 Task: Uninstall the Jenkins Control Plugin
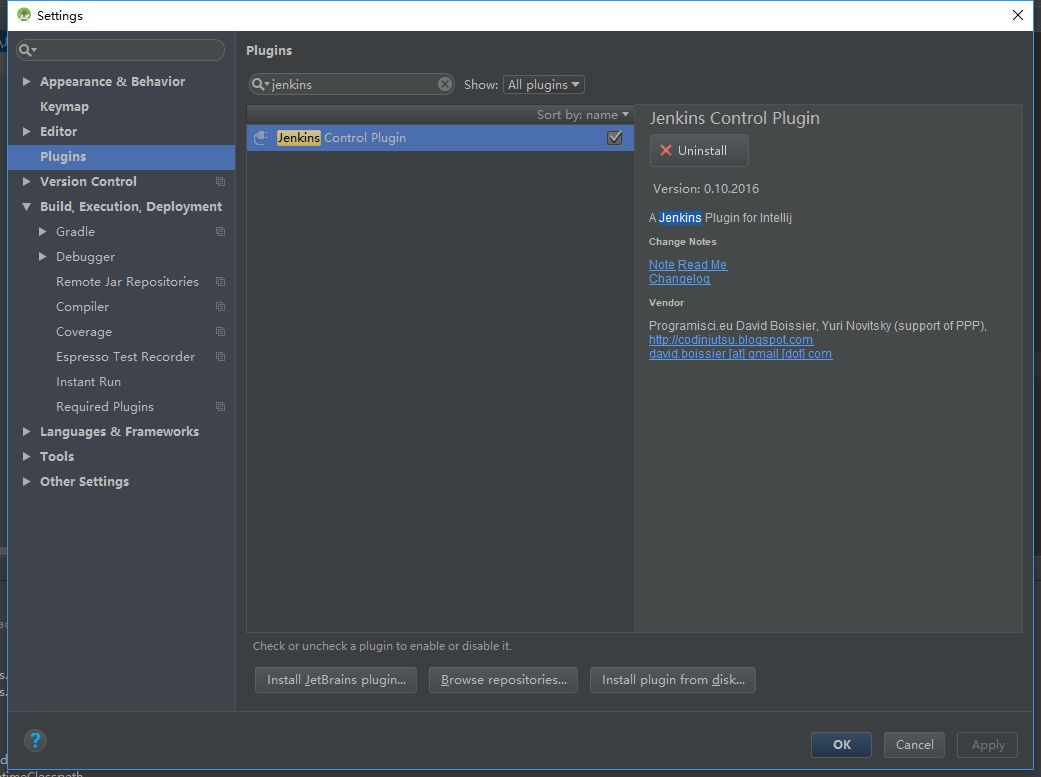[x=699, y=151]
